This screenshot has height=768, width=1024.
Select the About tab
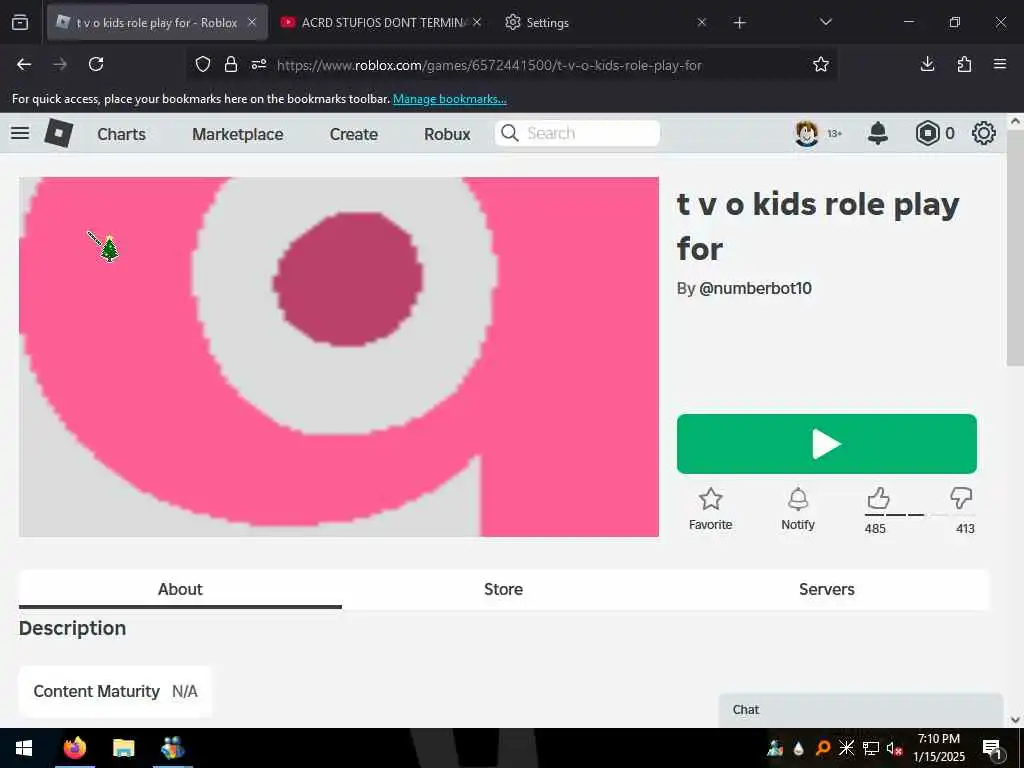[180, 589]
